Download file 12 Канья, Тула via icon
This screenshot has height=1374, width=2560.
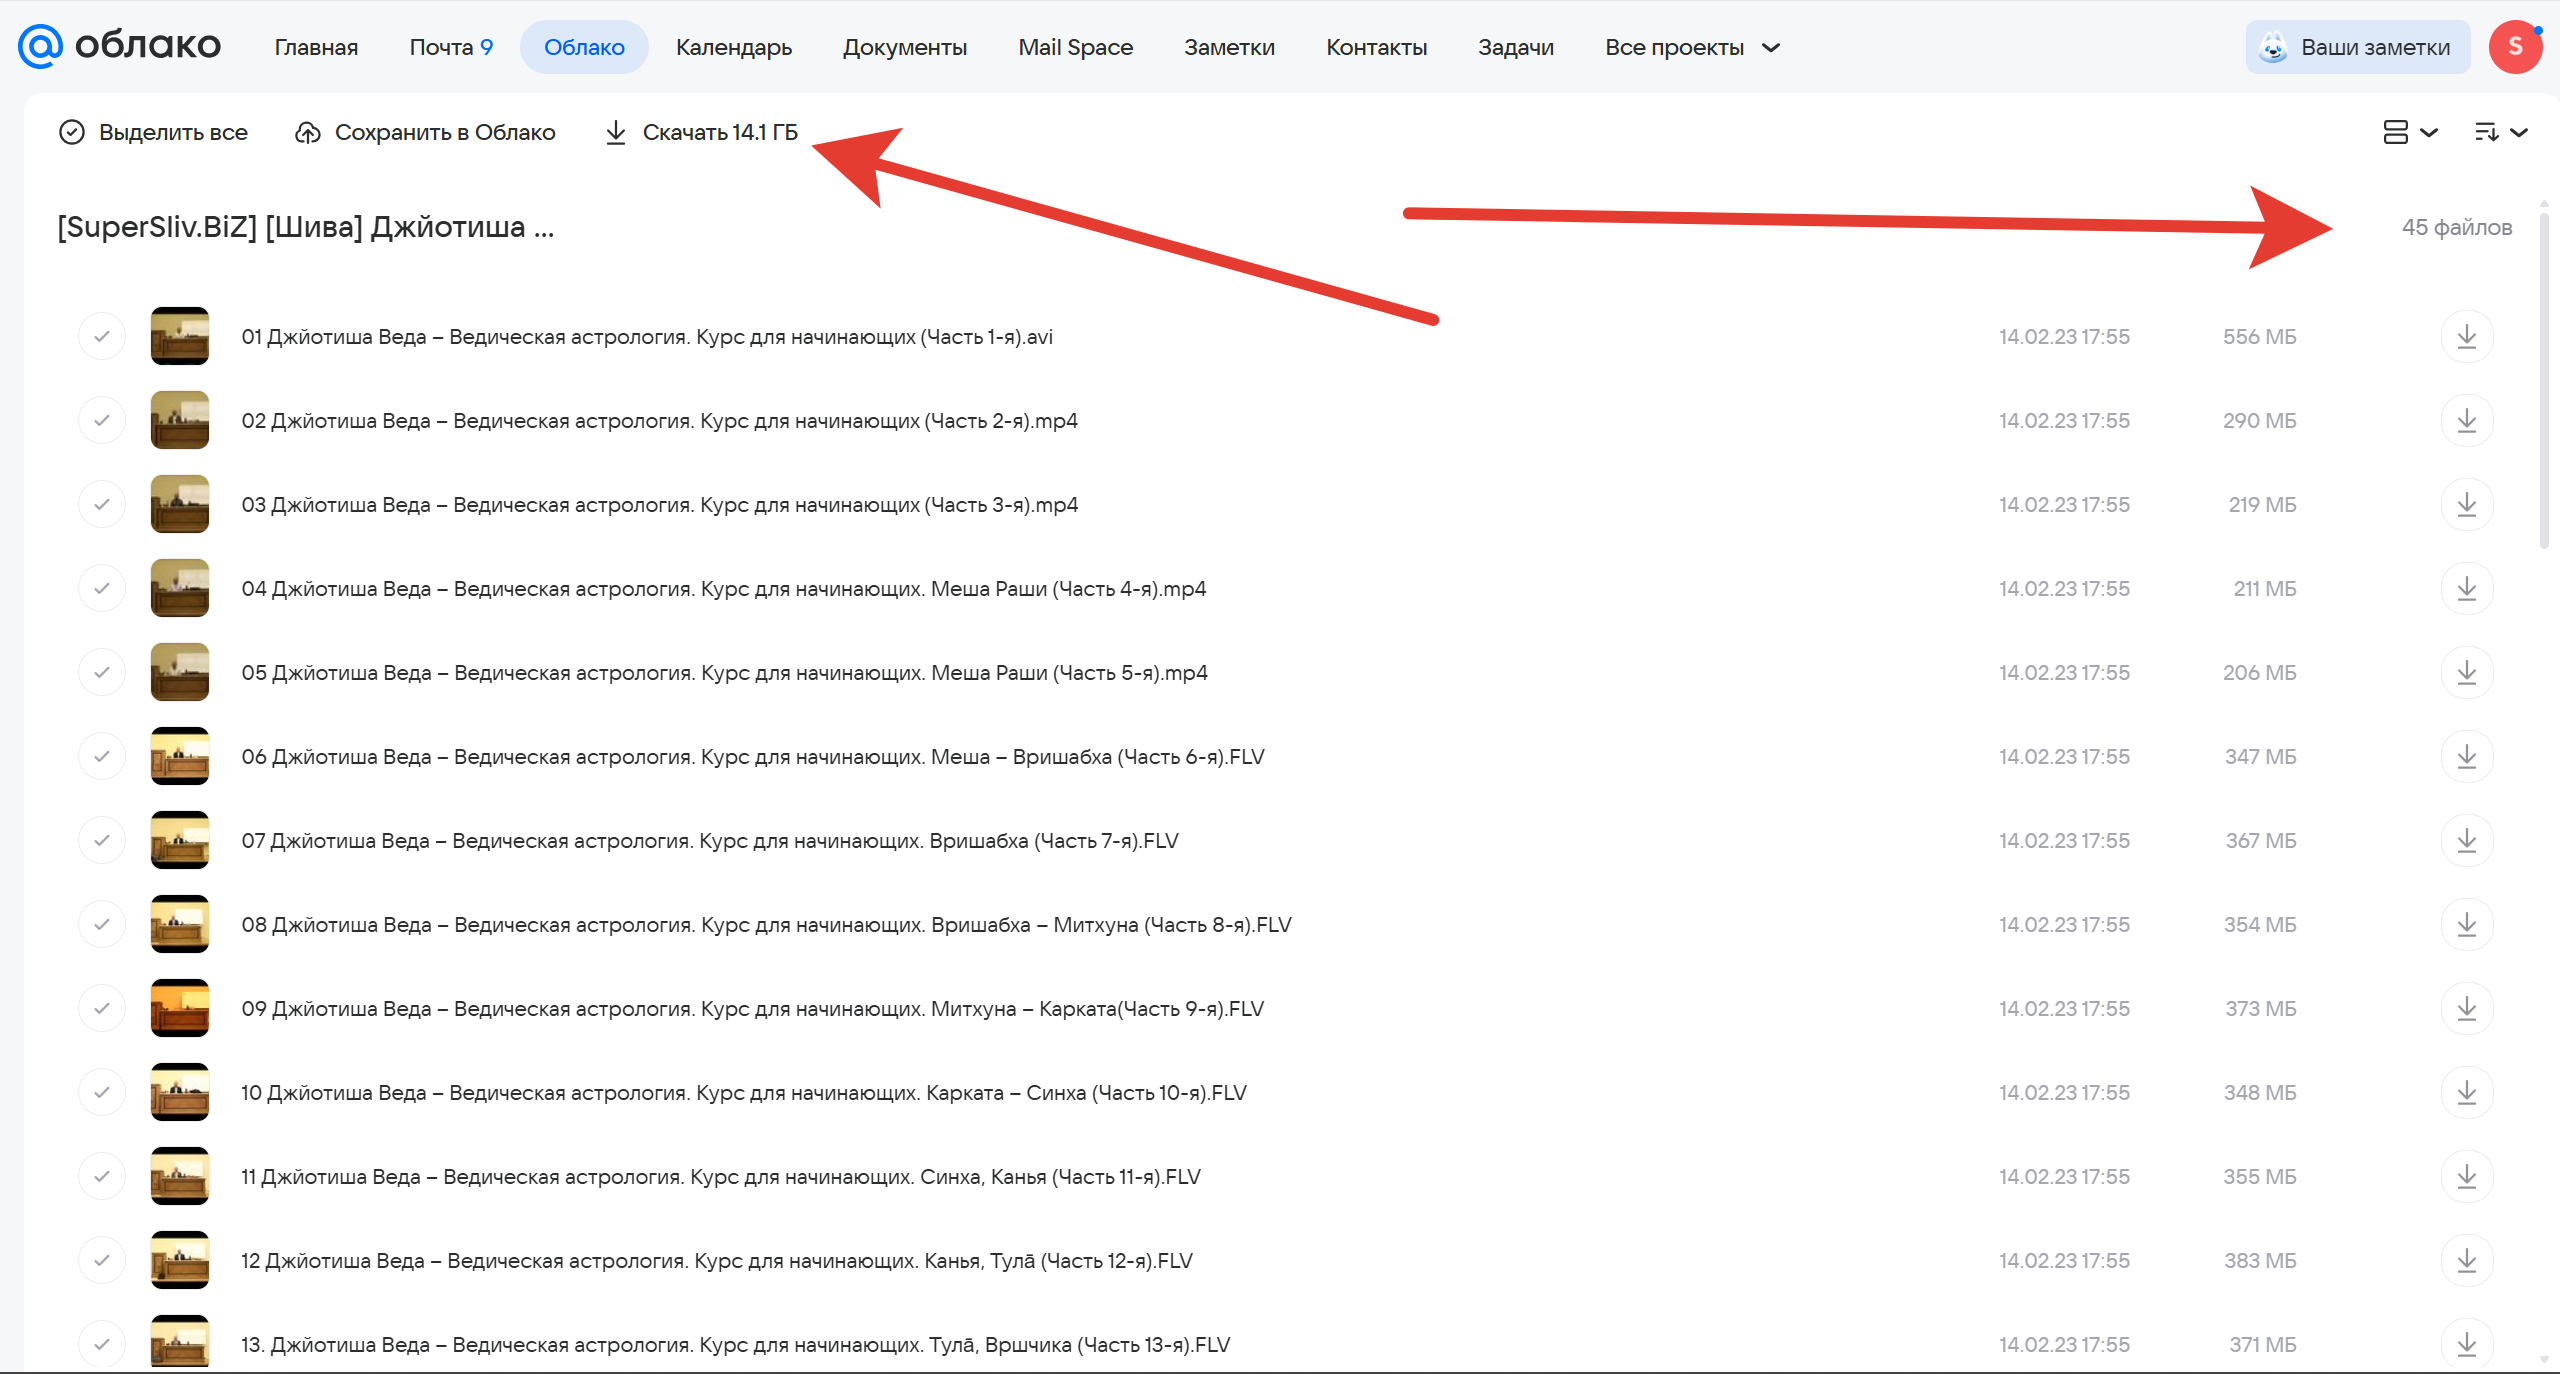tap(2466, 1261)
